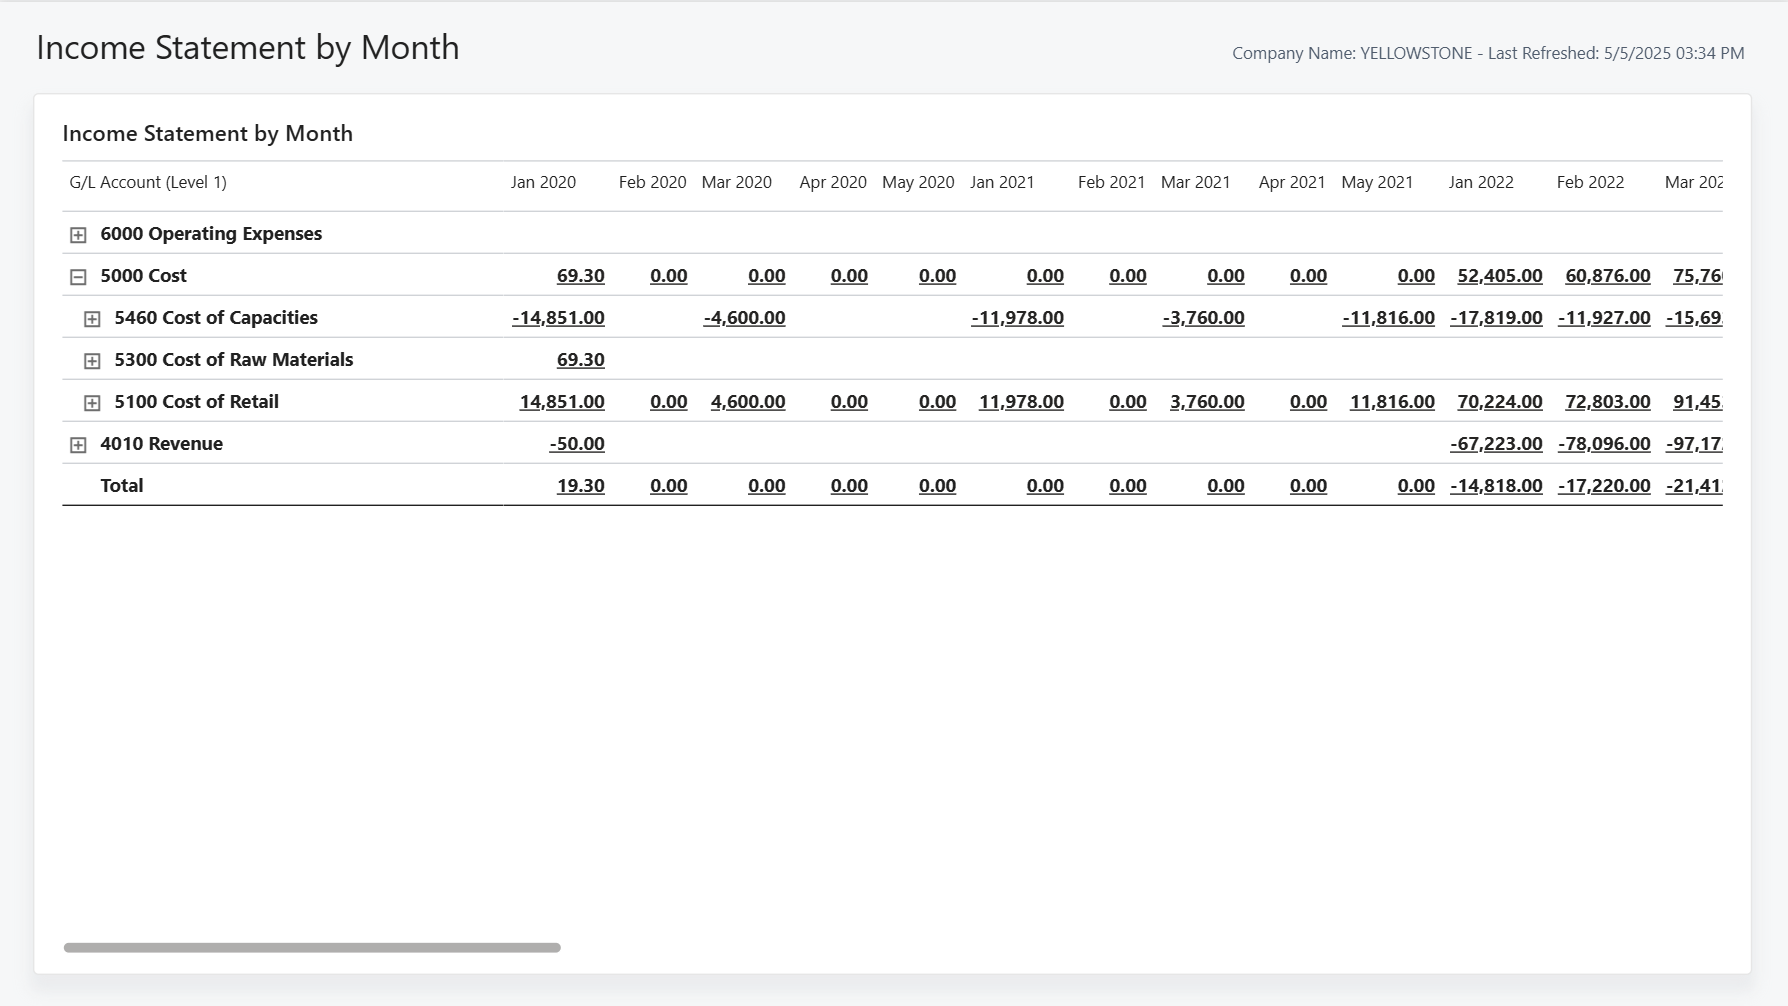The width and height of the screenshot is (1788, 1006).
Task: Click the G/L Account (Level 1) header
Action: point(148,182)
